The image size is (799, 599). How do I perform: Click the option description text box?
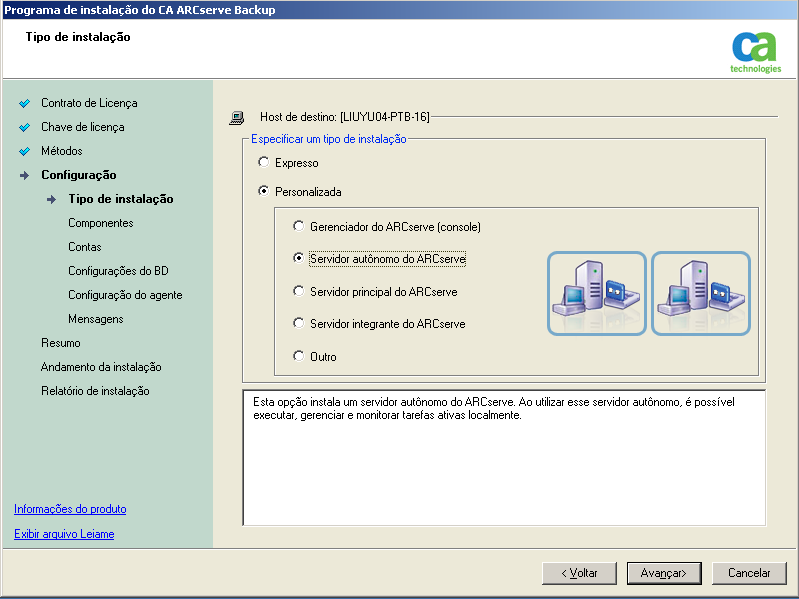pos(504,457)
